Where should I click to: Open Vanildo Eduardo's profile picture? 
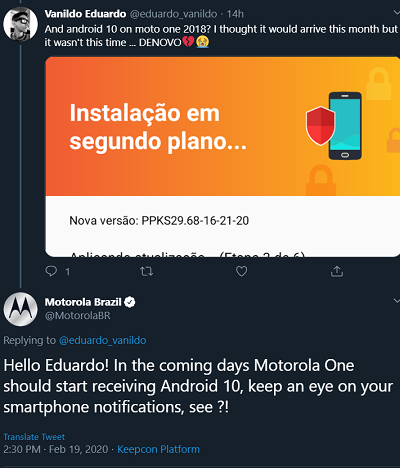coord(20,24)
